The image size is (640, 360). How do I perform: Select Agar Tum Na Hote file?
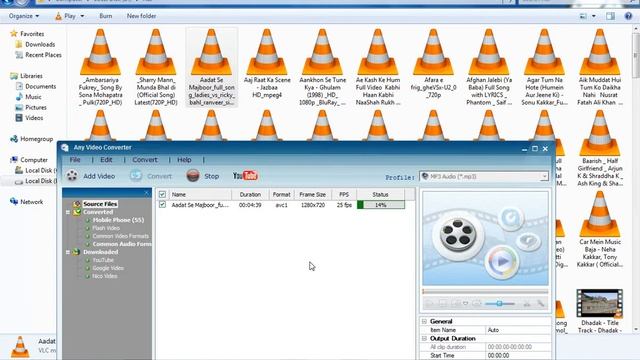[x=544, y=67]
